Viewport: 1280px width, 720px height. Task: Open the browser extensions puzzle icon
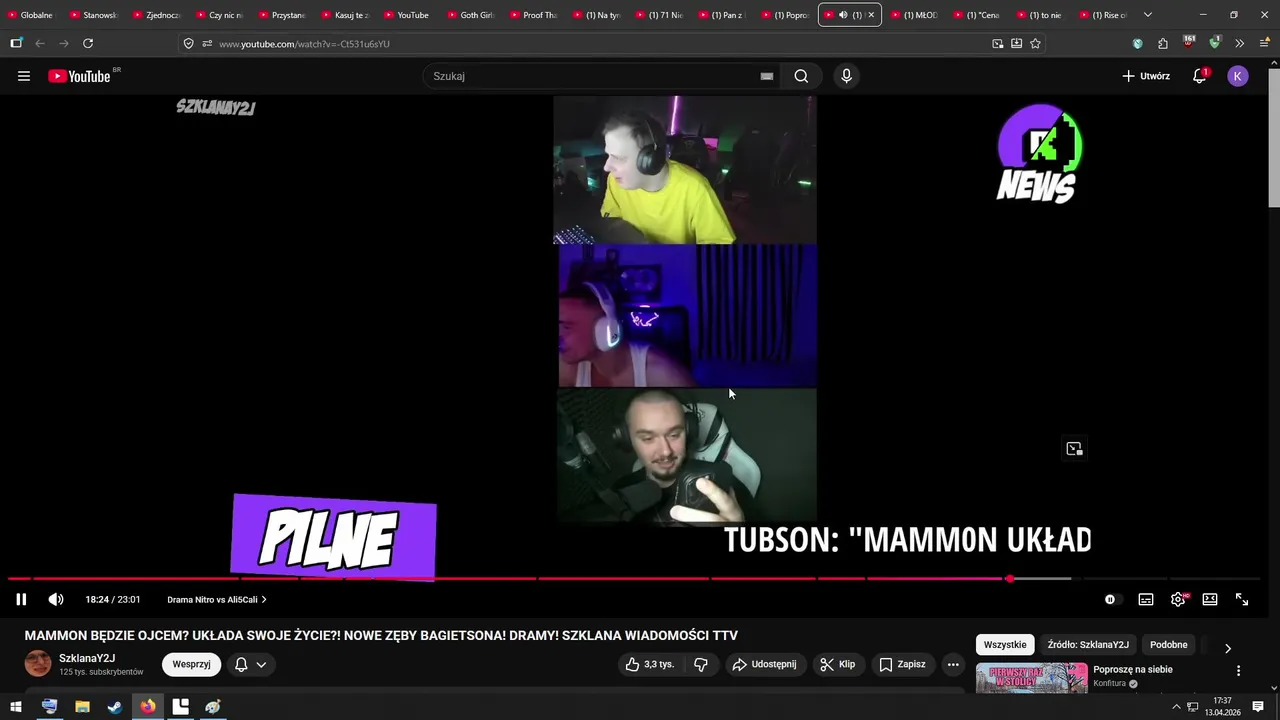pos(1162,44)
